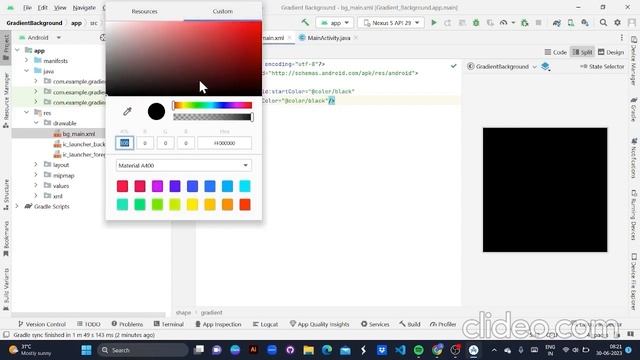Open Microsoft Edge from taskbar
640x360 pixels.
327,350
